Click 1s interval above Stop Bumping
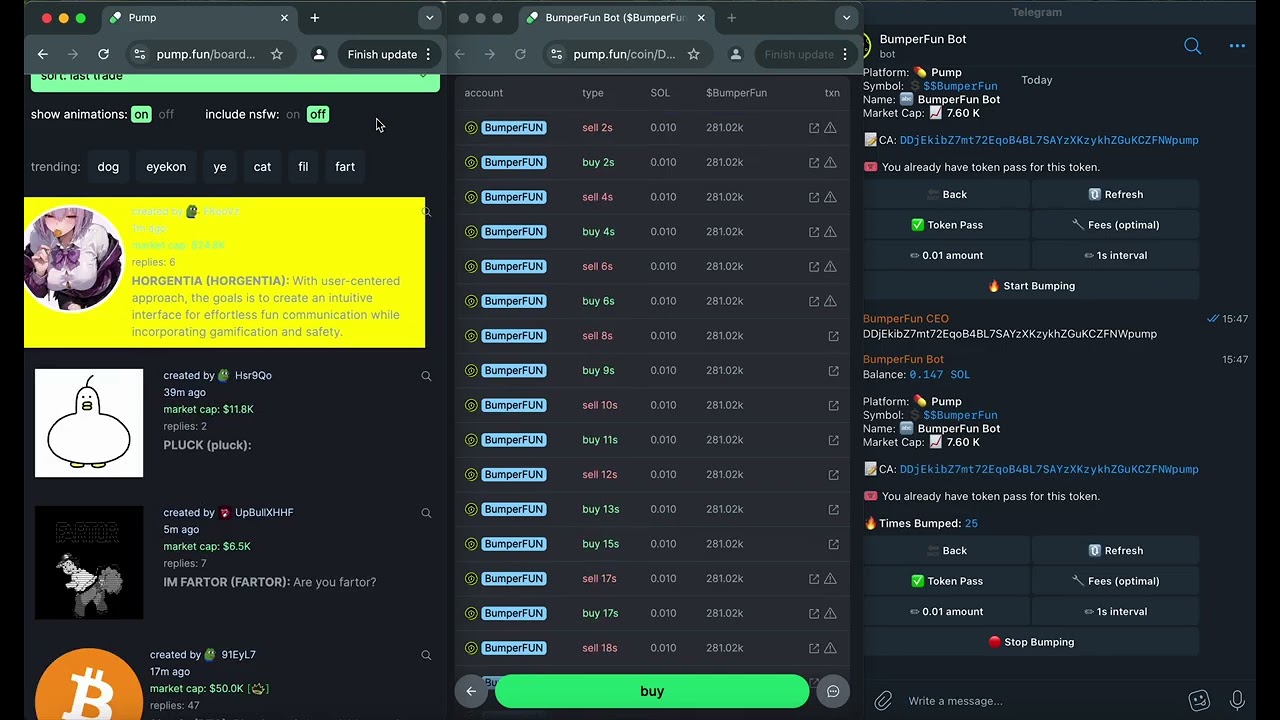 point(1115,612)
